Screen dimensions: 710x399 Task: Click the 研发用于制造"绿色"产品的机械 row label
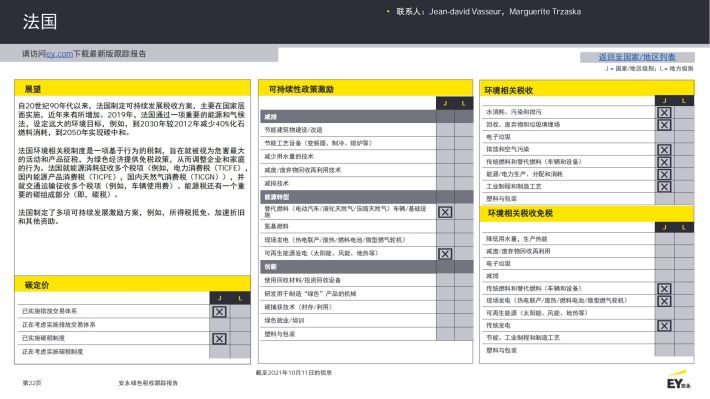click(x=310, y=294)
